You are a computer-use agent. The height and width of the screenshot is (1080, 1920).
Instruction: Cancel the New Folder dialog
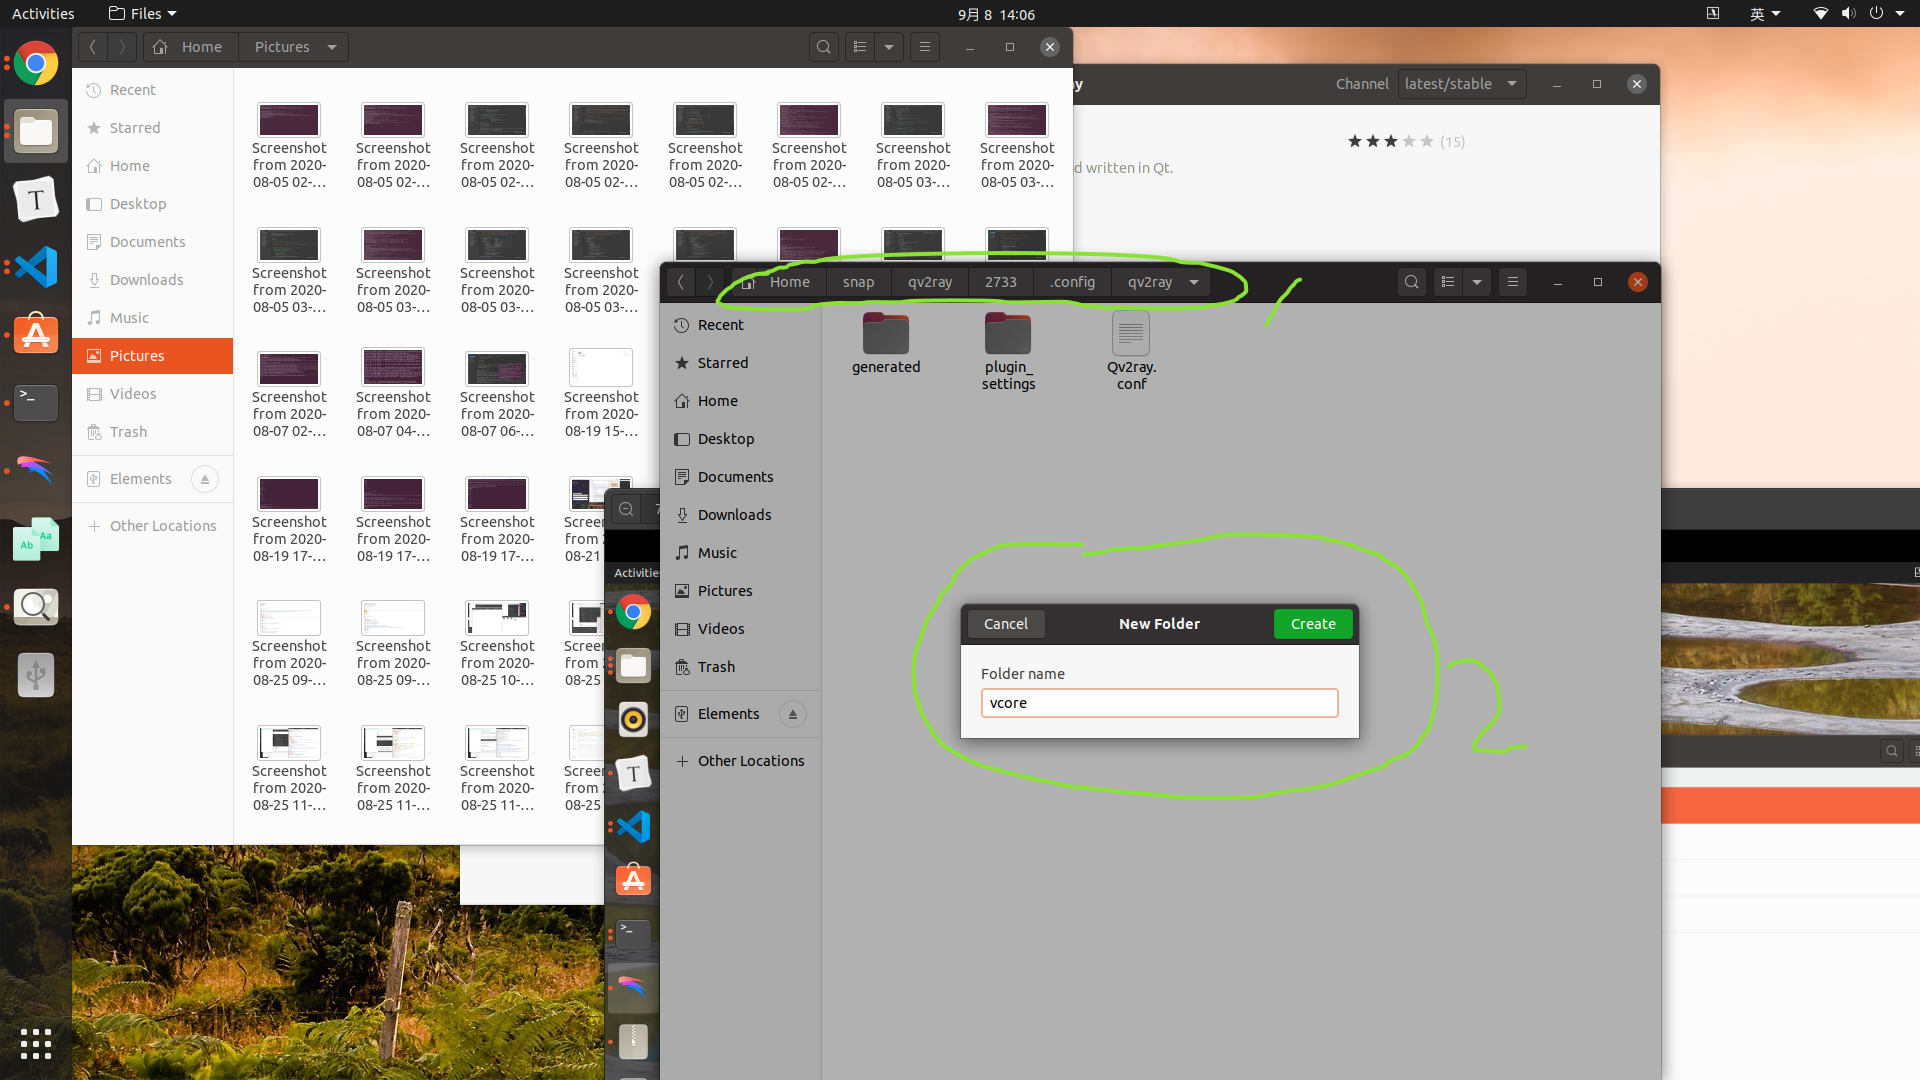pyautogui.click(x=1005, y=624)
